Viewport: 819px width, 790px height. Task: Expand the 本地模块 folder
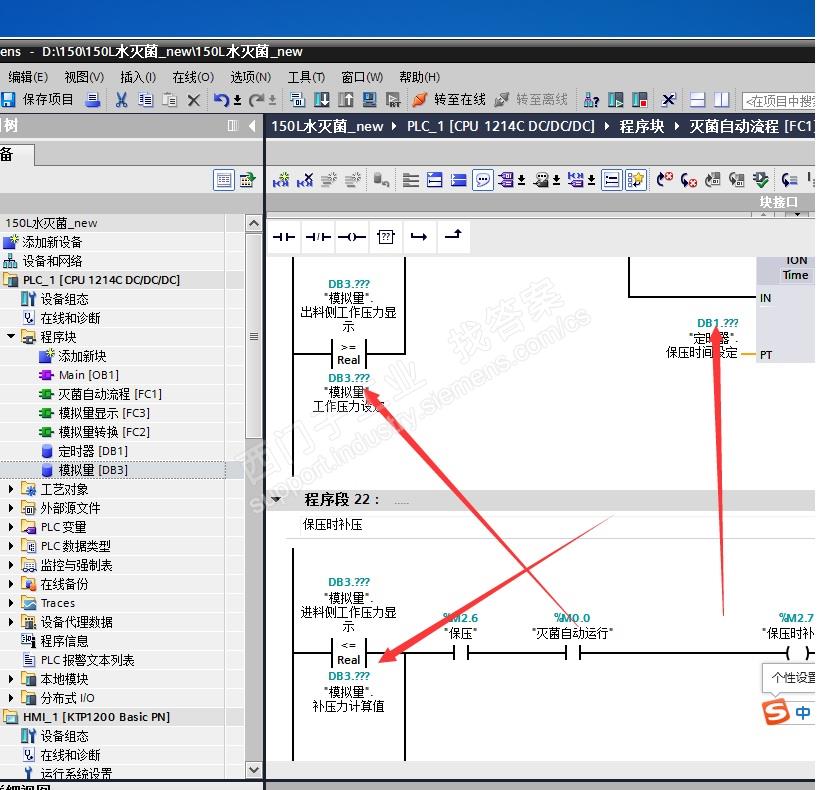pos(10,679)
